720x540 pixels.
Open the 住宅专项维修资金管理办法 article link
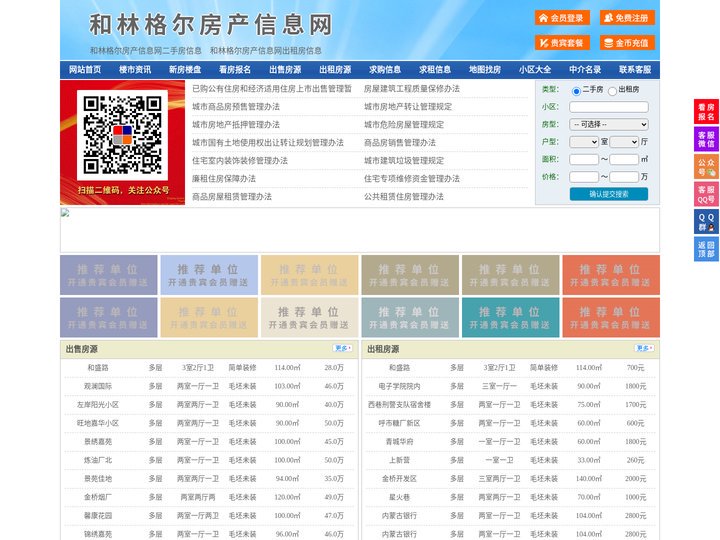pos(412,179)
